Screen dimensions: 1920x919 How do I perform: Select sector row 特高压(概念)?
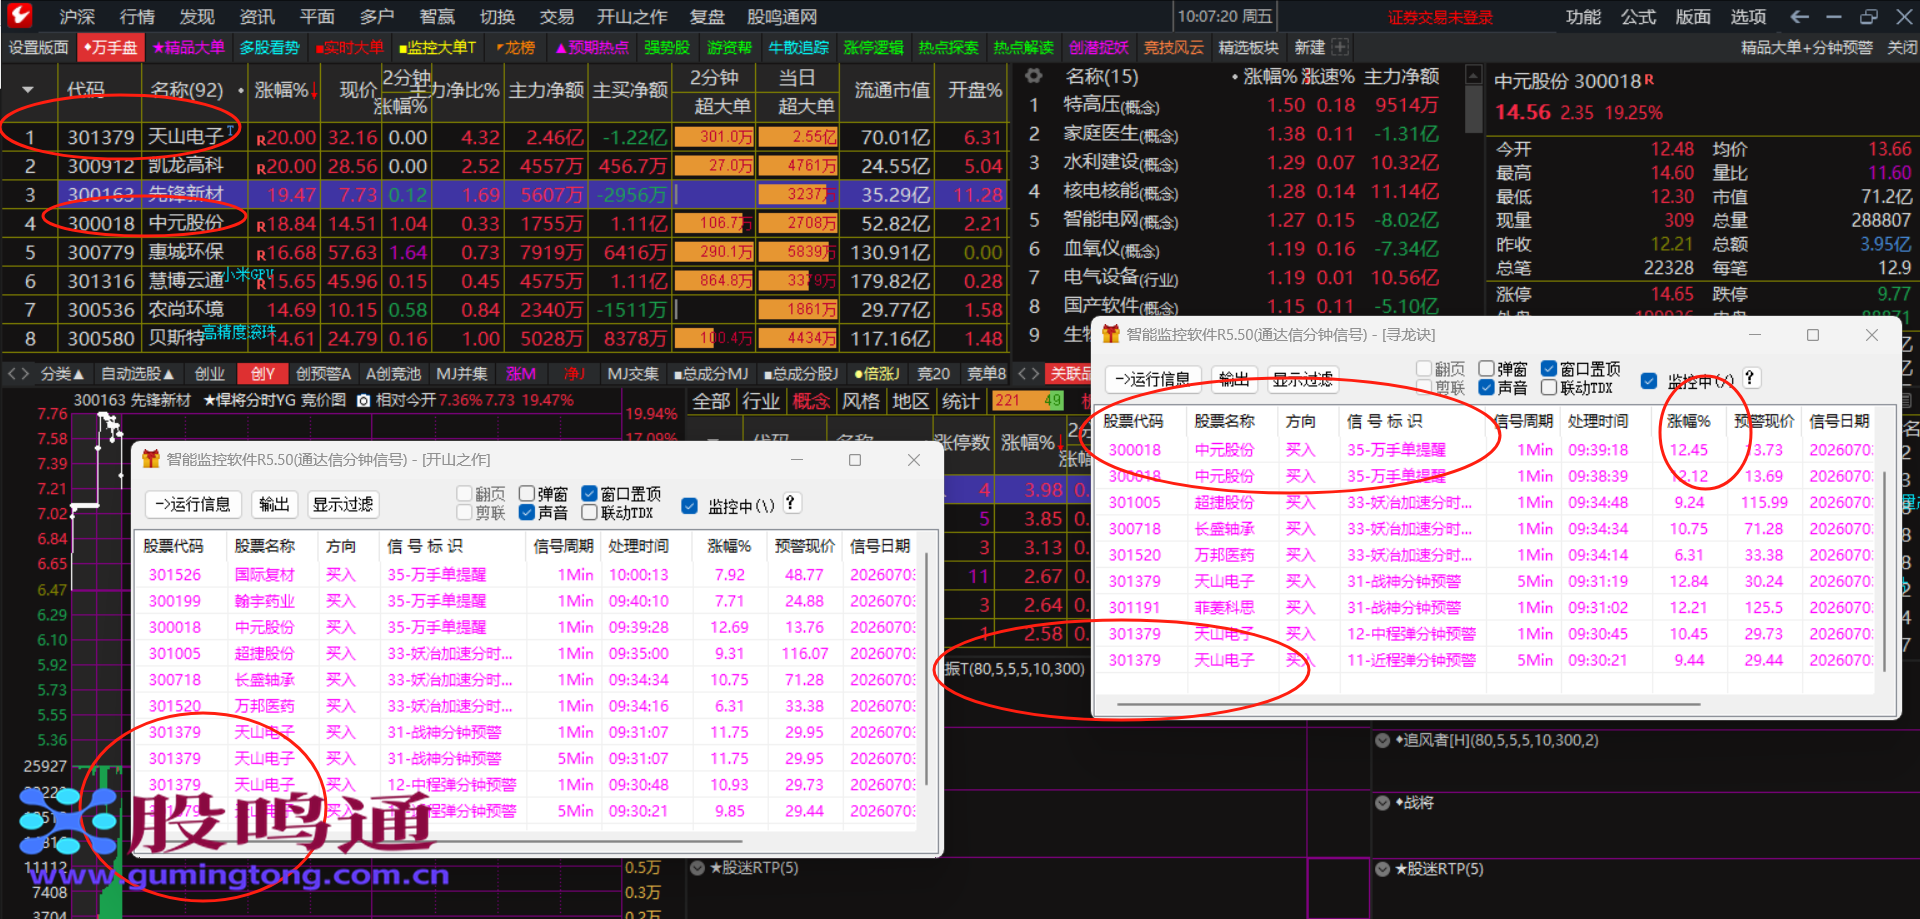[1241, 105]
